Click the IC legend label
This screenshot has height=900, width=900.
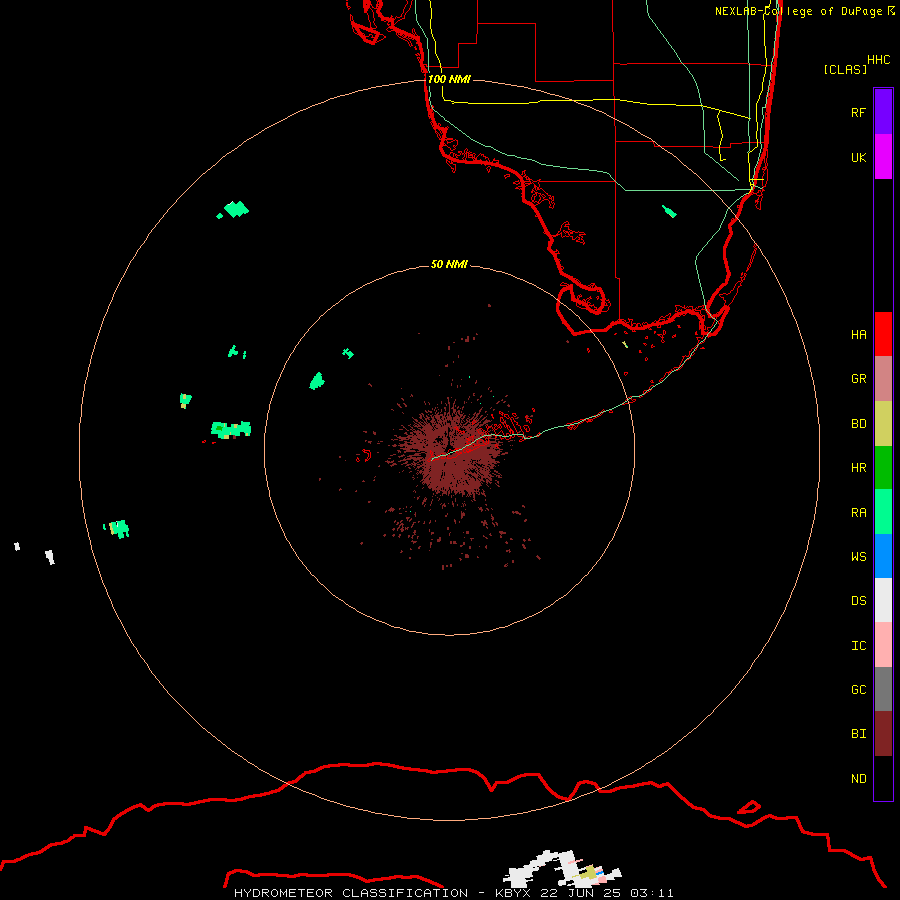click(858, 646)
